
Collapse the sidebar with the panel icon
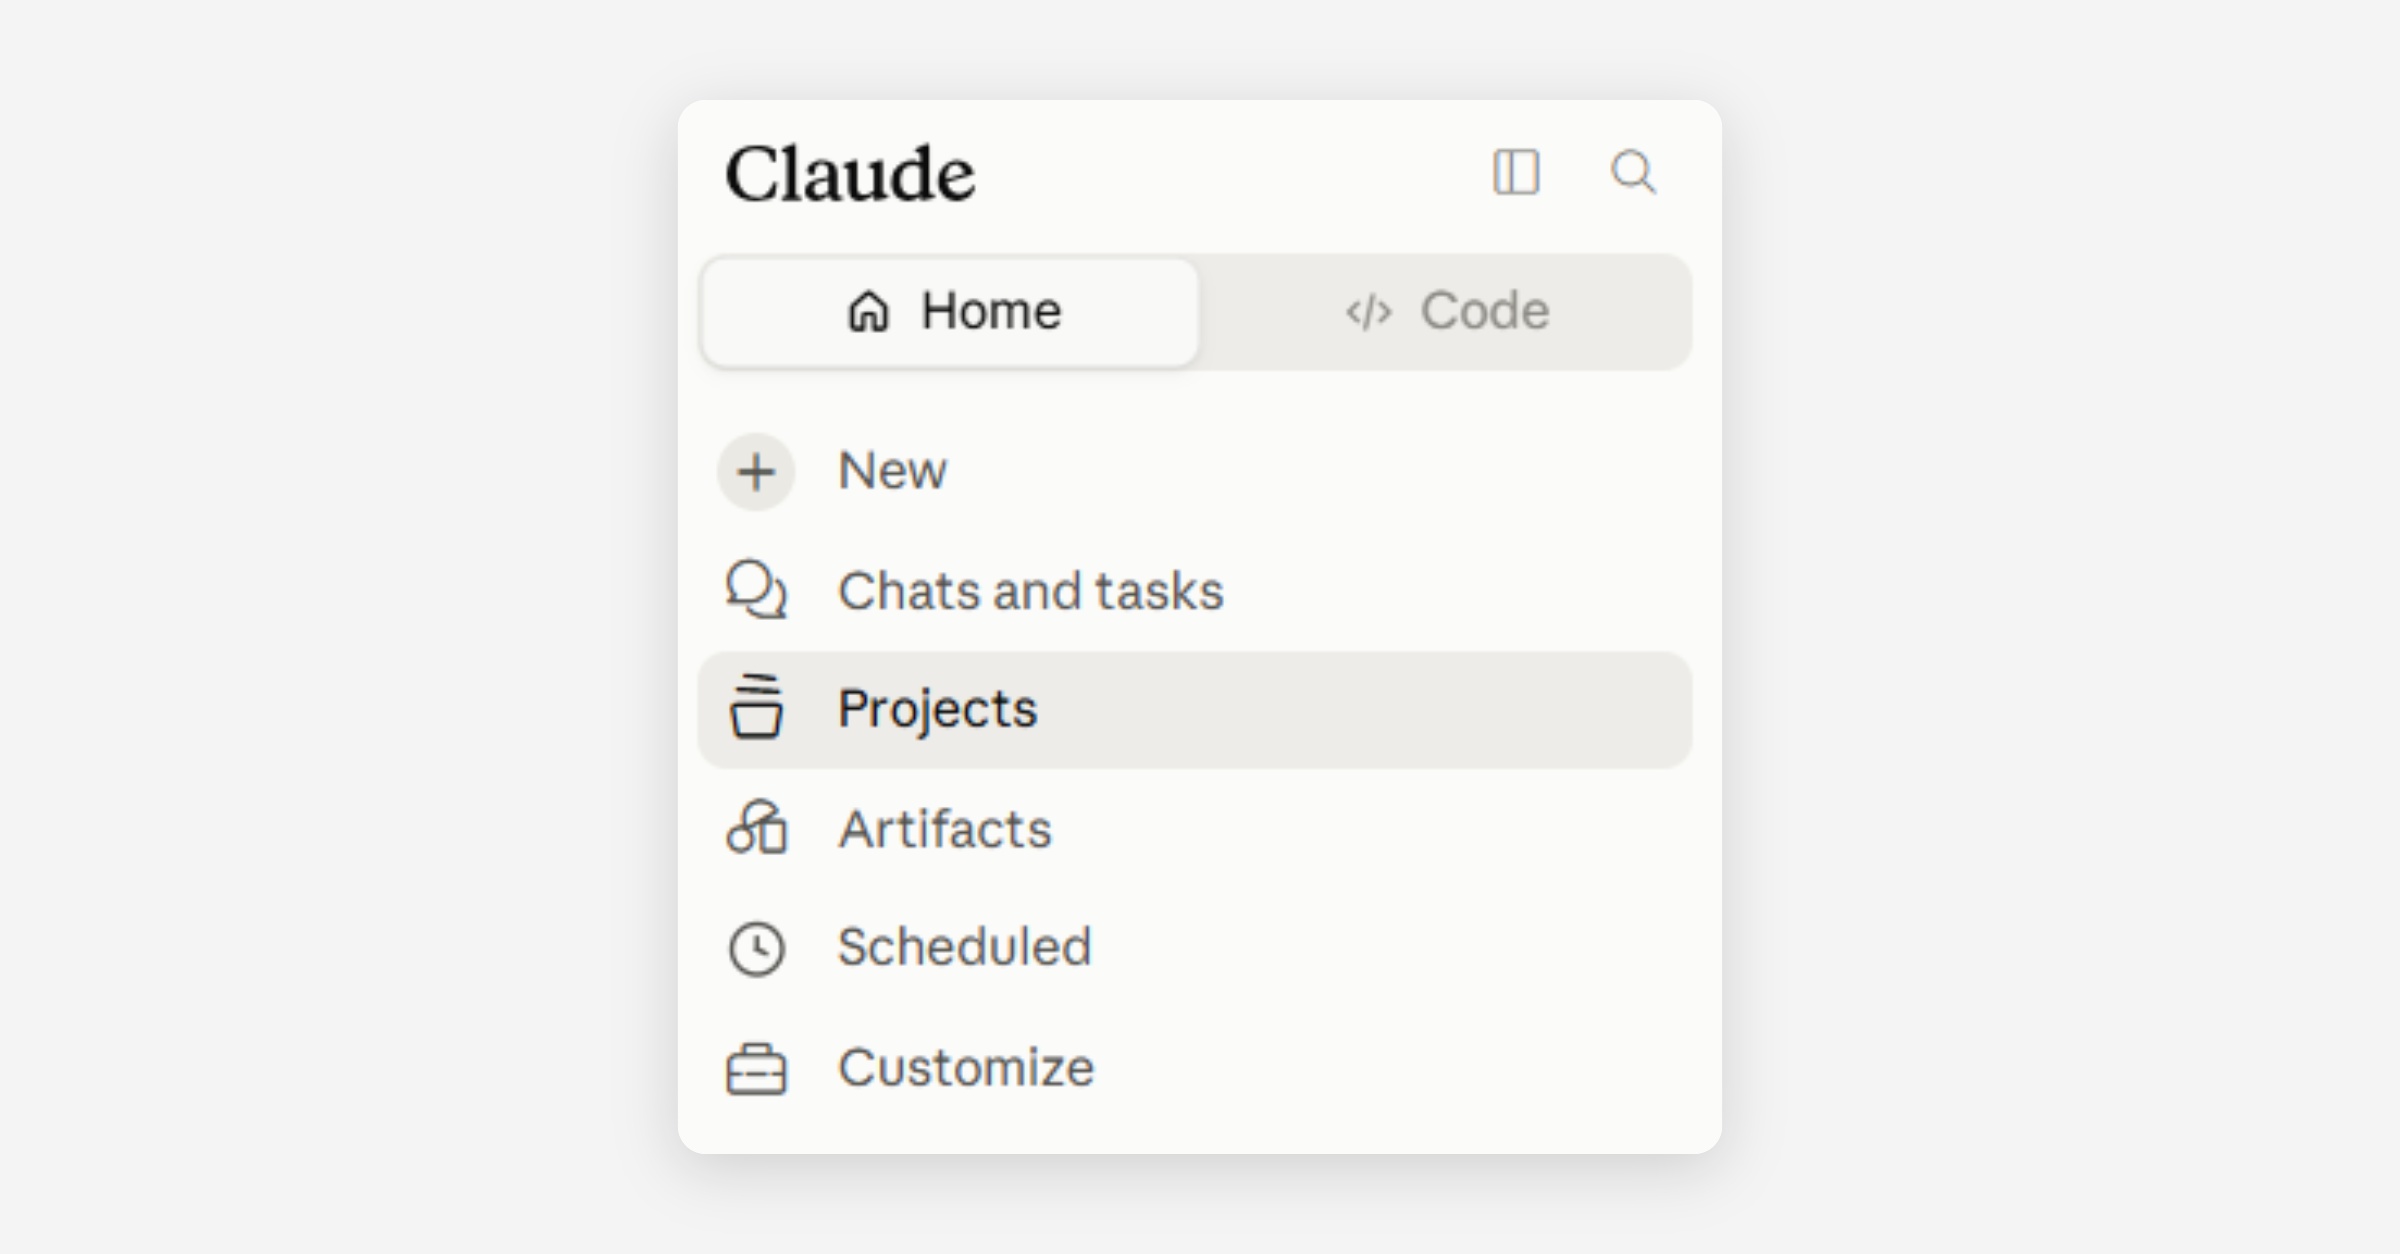[x=1516, y=172]
